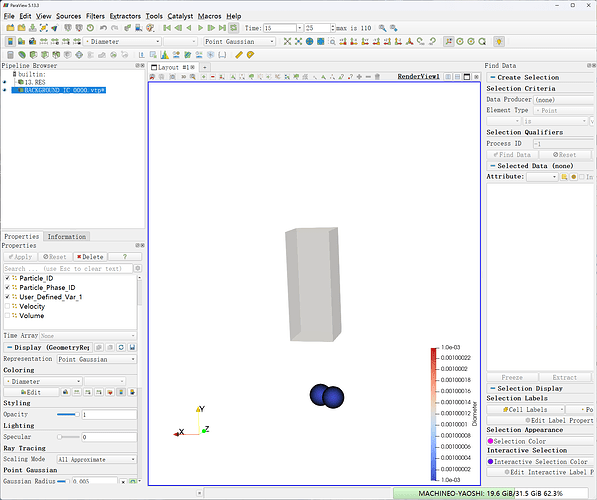Click the Zoom to Box icon

[332, 42]
